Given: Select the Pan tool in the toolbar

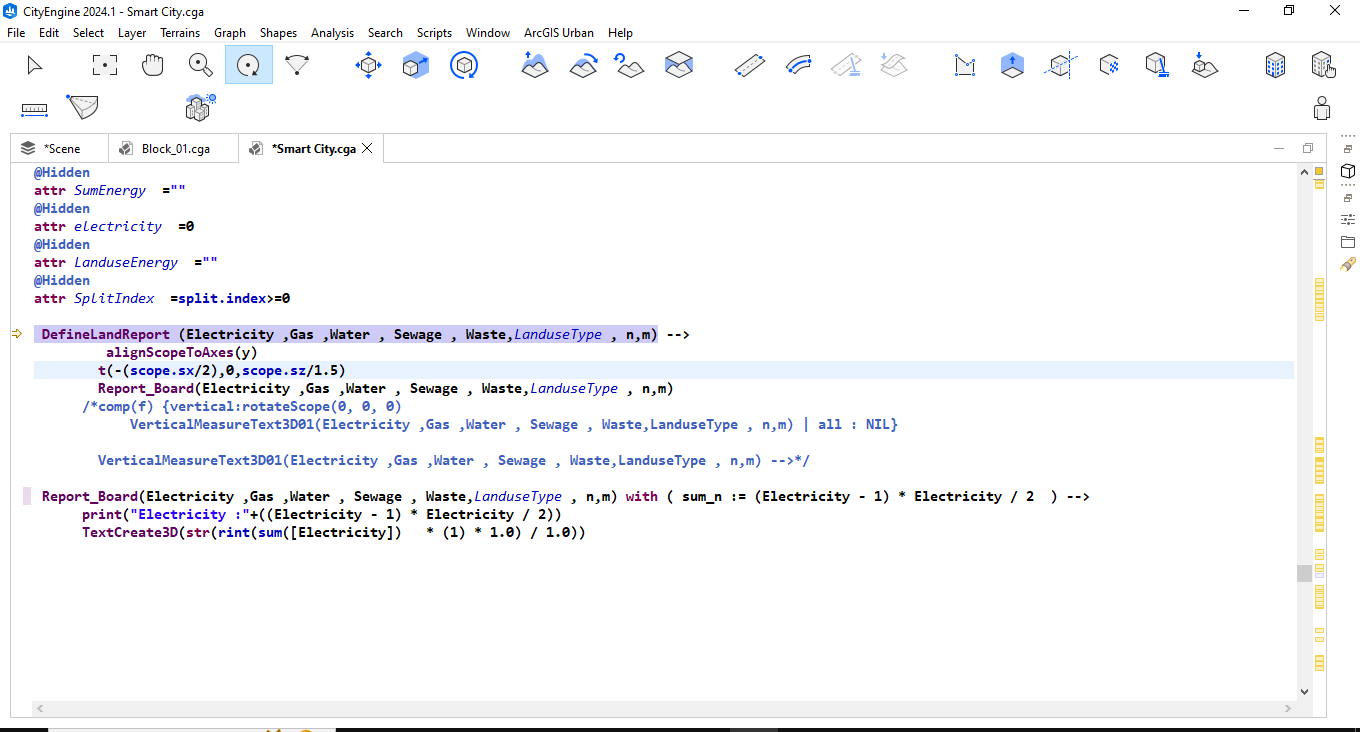Looking at the screenshot, I should [152, 65].
